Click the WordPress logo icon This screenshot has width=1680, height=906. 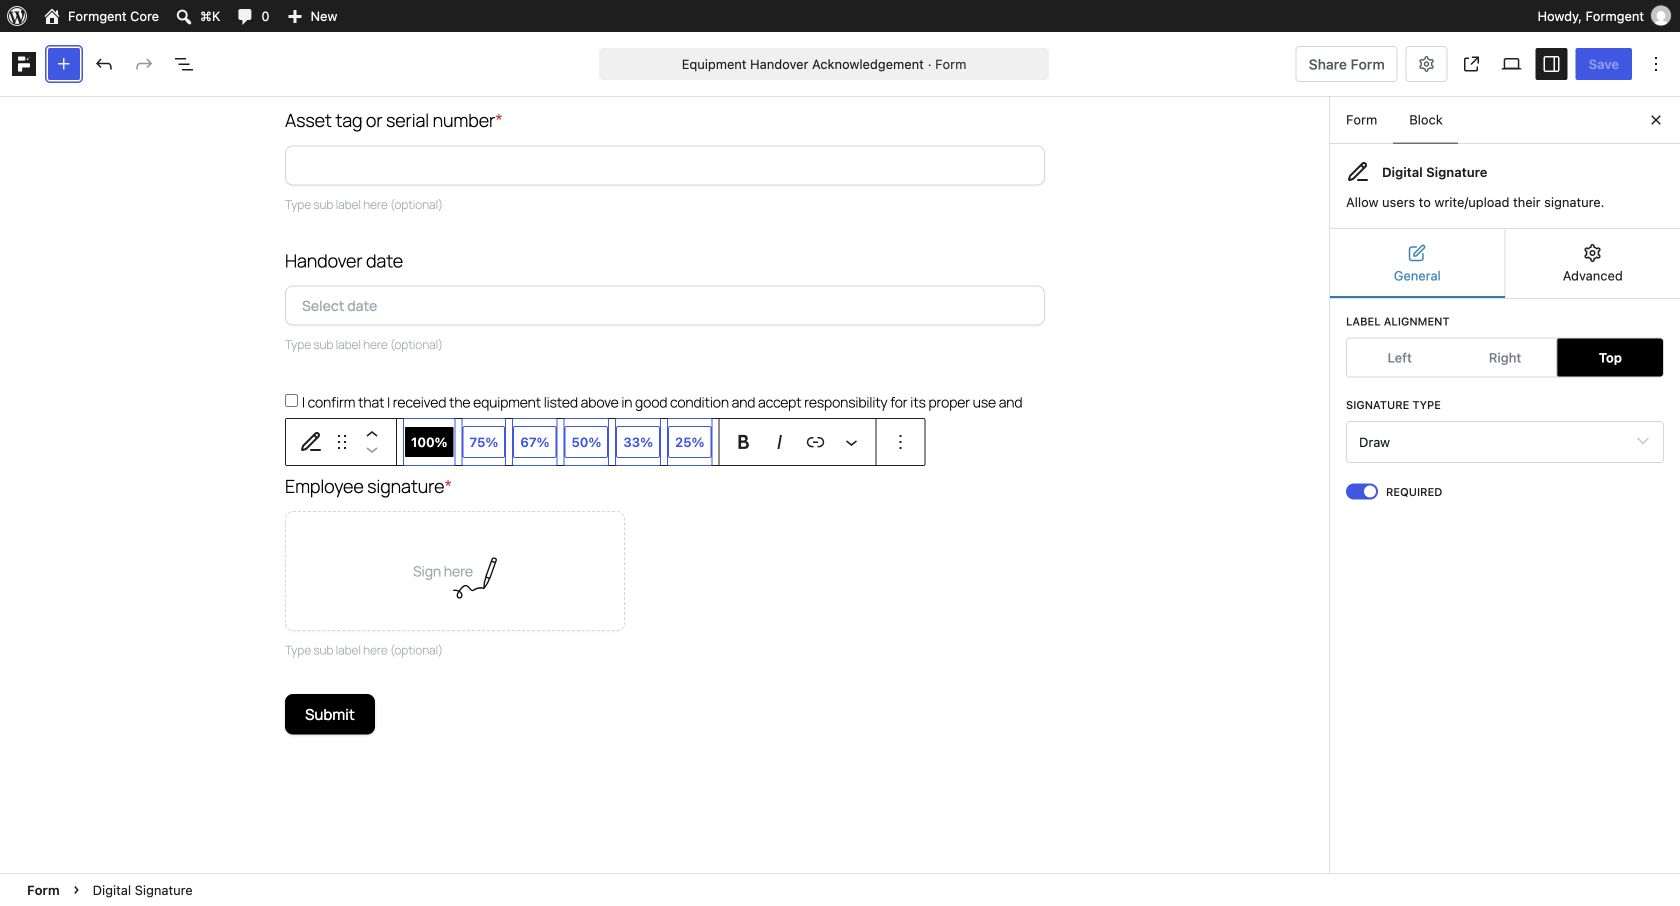point(17,16)
